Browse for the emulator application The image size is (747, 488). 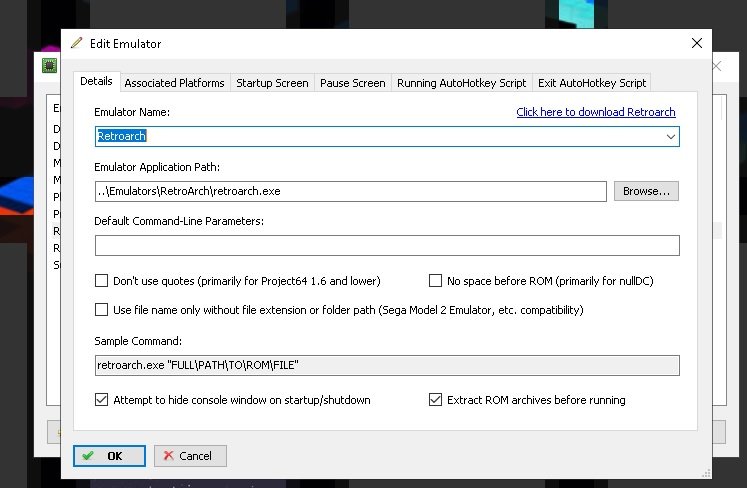646,191
